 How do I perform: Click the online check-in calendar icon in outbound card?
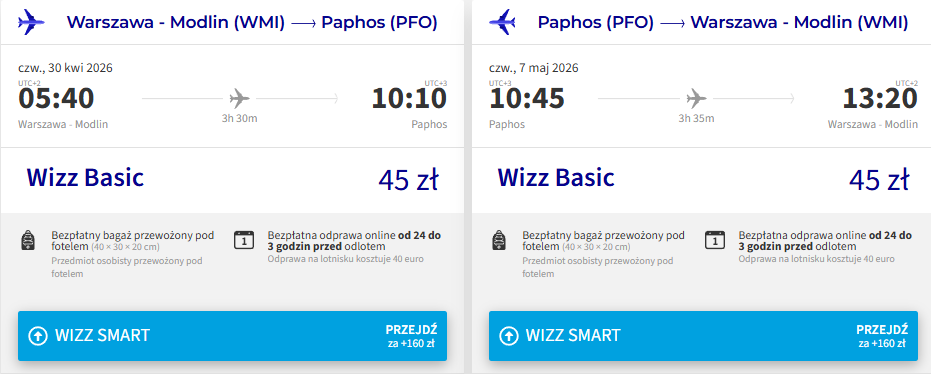pyautogui.click(x=243, y=240)
